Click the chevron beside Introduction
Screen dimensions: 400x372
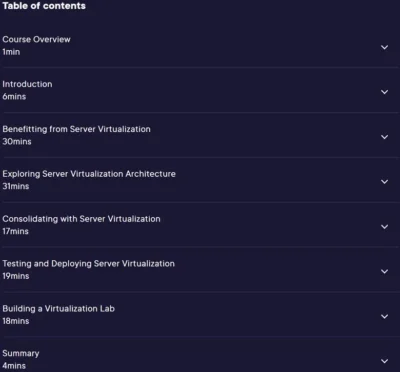[x=385, y=92]
